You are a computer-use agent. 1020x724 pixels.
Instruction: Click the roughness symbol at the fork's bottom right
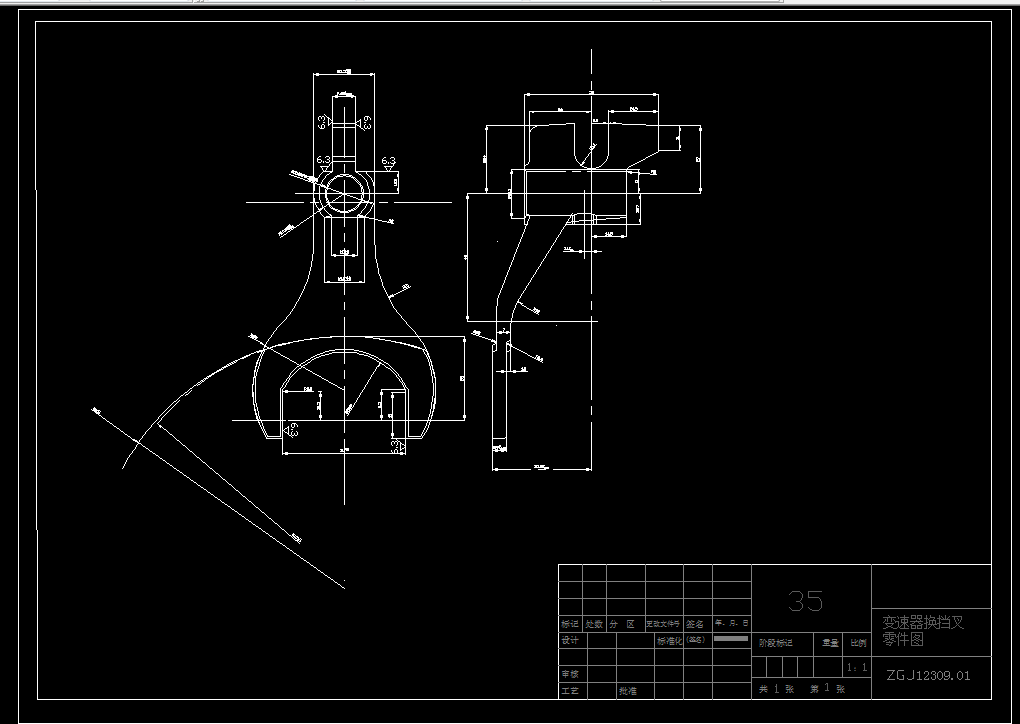tap(398, 446)
